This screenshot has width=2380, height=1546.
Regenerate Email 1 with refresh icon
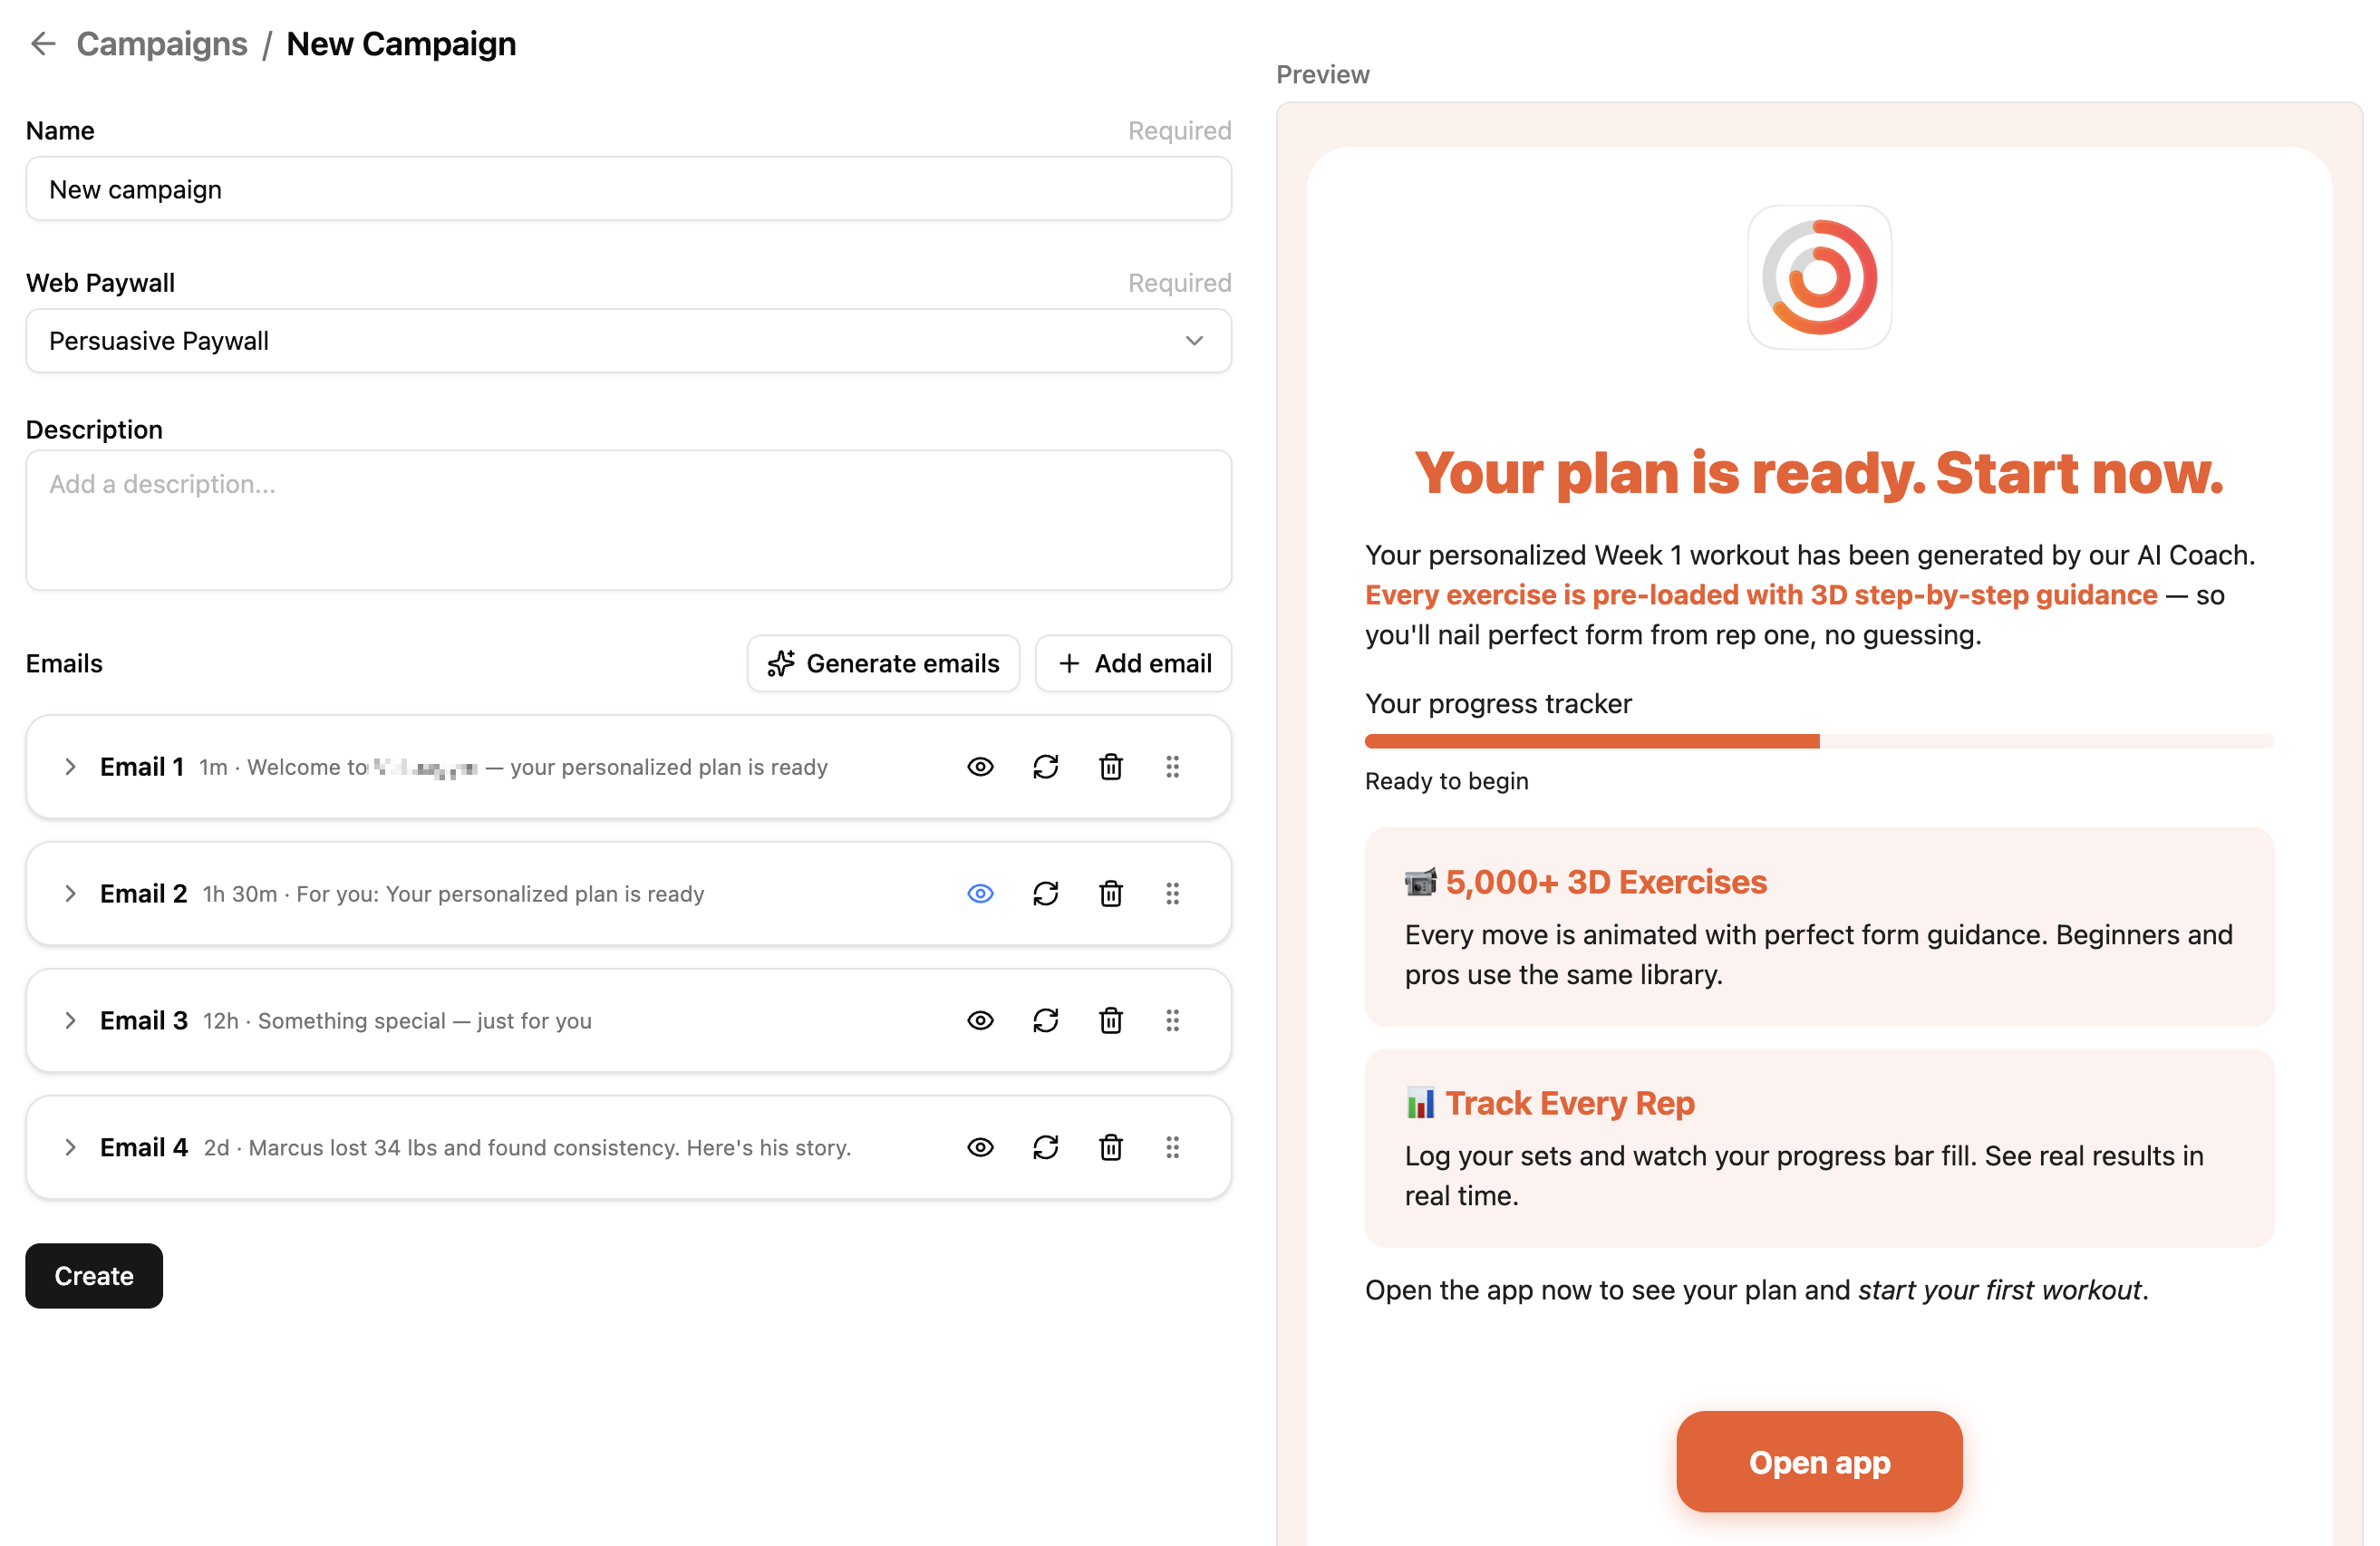[1045, 767]
